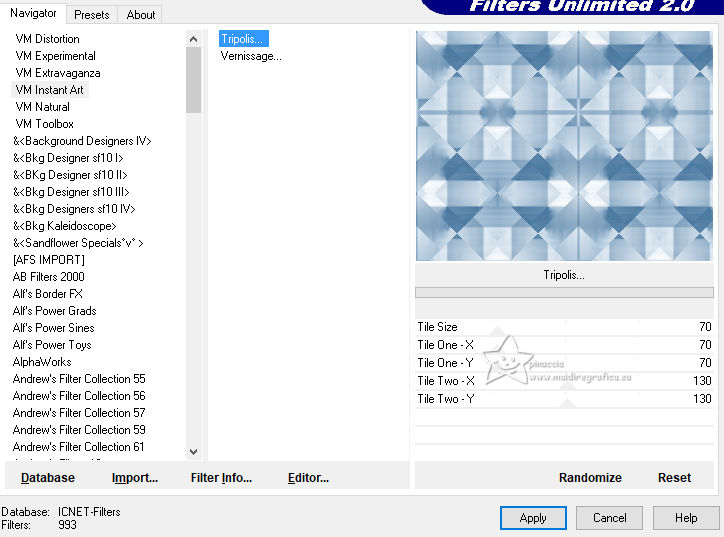
Task: Show Filter Info...
Action: (x=221, y=477)
